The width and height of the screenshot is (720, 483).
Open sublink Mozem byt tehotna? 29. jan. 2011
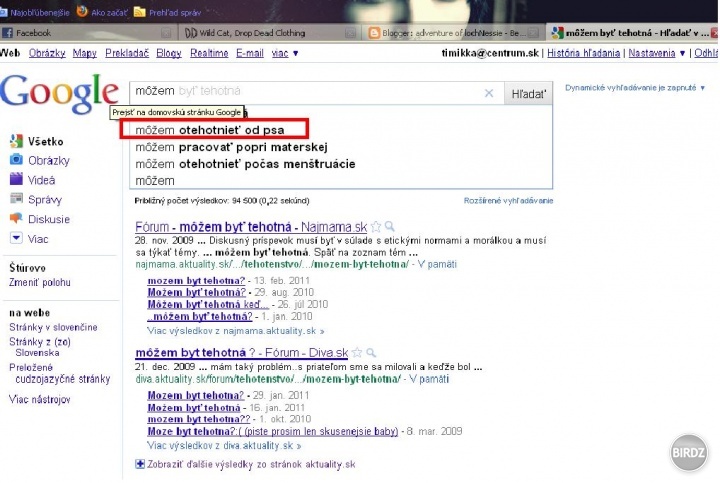(x=196, y=395)
